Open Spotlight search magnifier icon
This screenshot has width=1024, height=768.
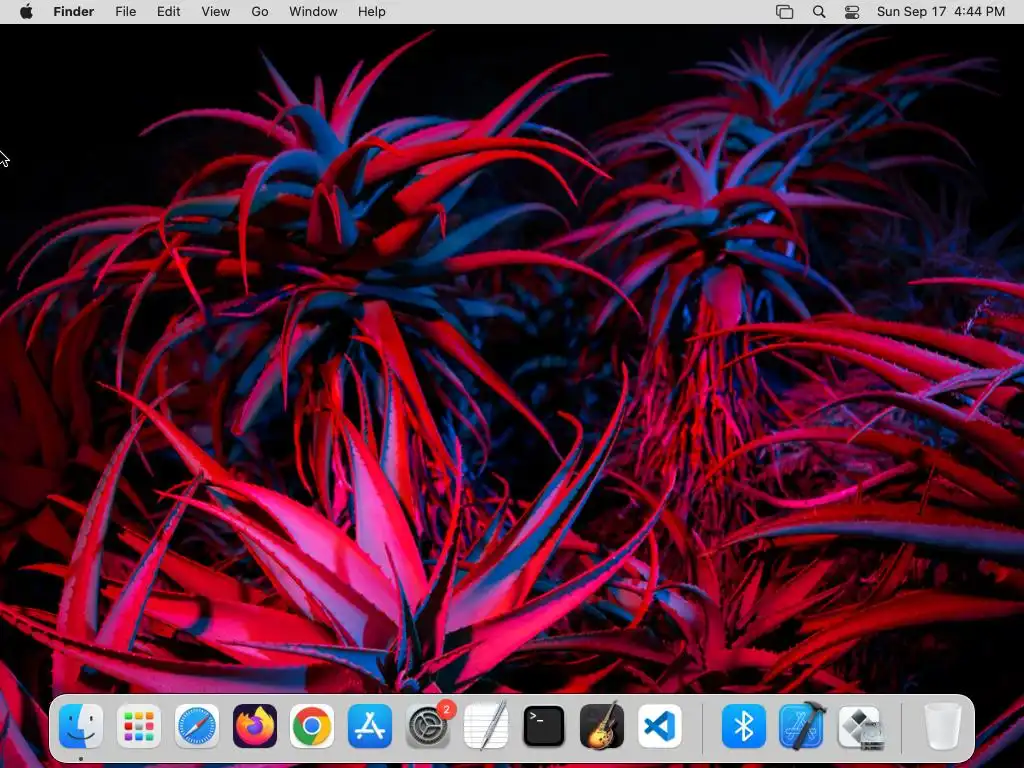(x=819, y=12)
